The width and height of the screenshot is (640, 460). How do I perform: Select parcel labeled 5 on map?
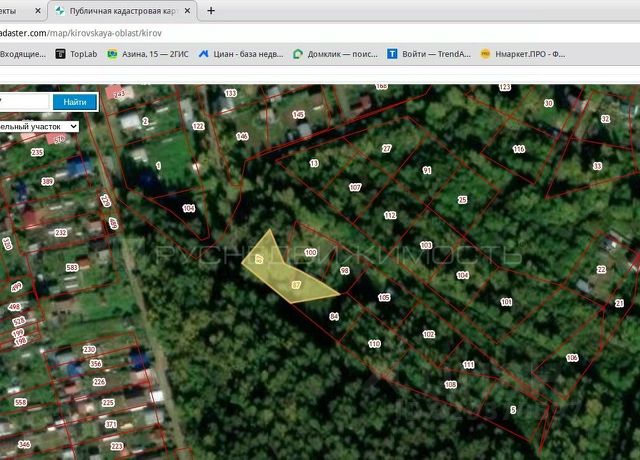point(513,410)
